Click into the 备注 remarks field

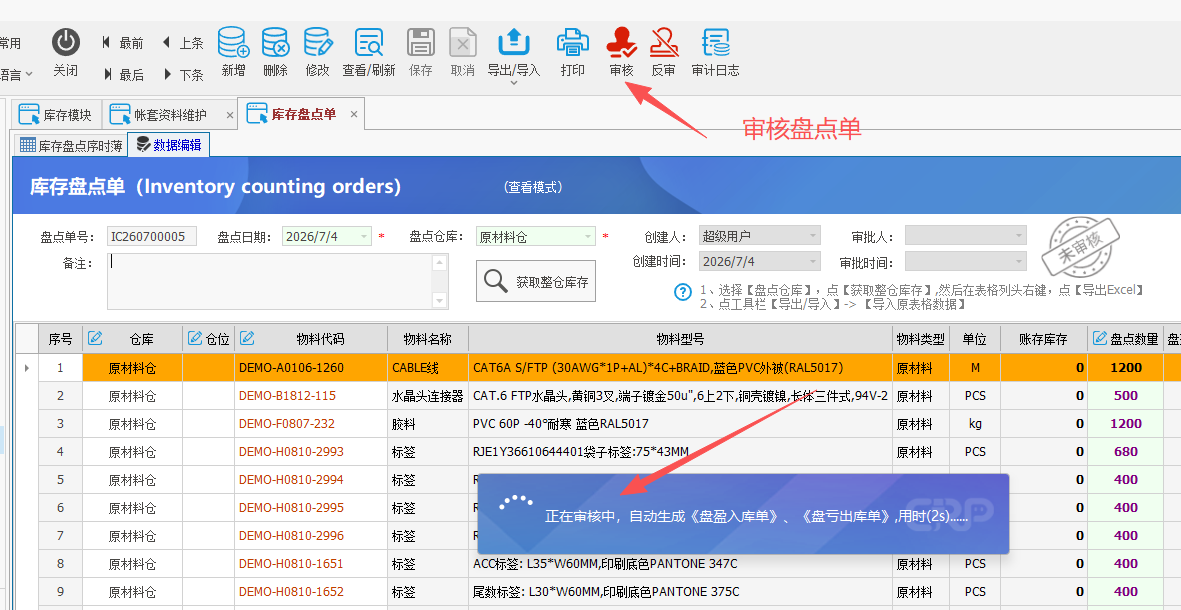pos(270,281)
